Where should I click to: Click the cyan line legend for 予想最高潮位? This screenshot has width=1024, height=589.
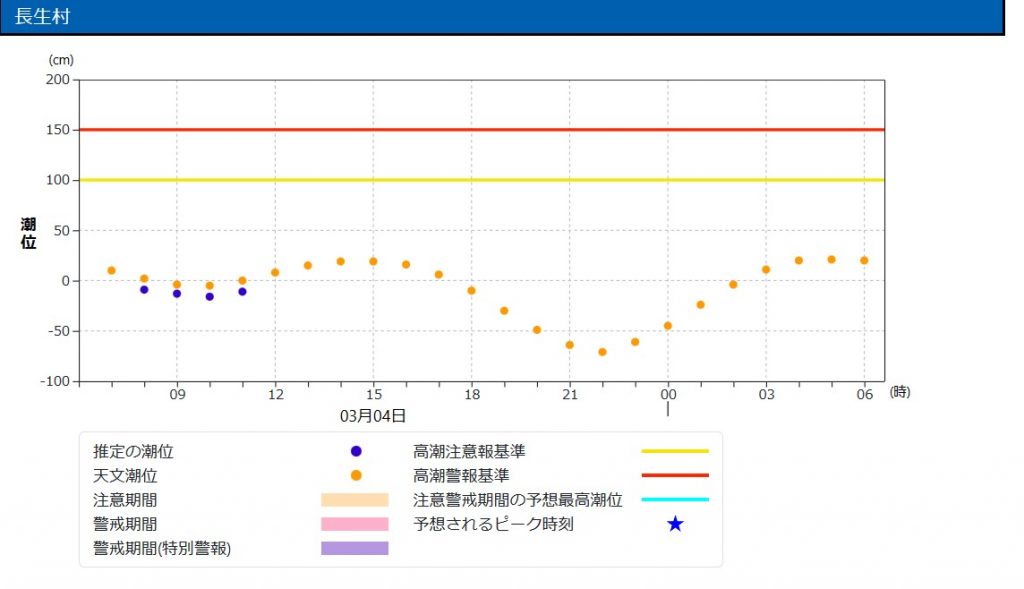(x=675, y=500)
